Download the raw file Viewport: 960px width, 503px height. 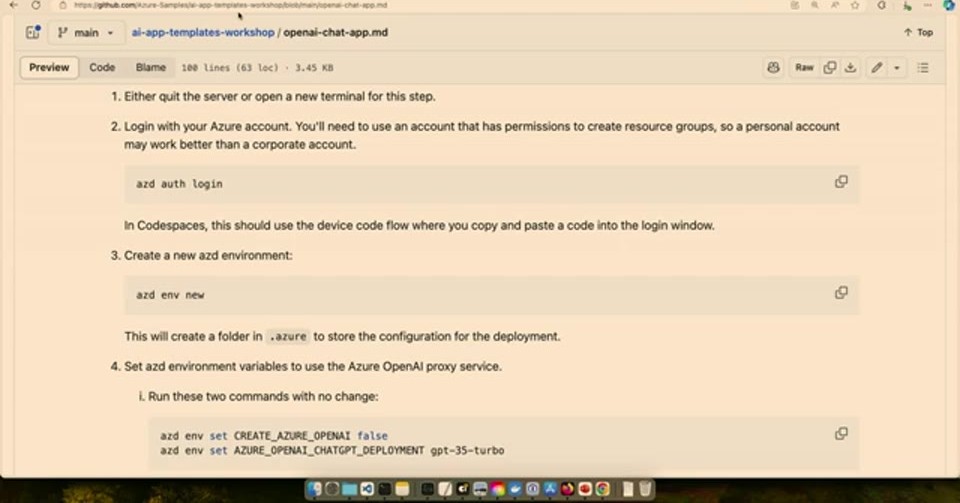pos(850,67)
